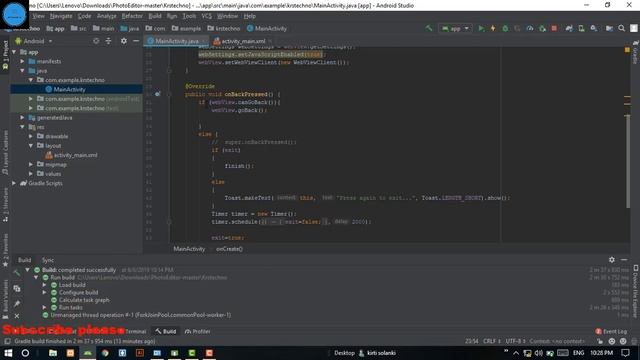The height and width of the screenshot is (360, 640).
Task: Select MainActivity in project tree
Action: pos(69,89)
